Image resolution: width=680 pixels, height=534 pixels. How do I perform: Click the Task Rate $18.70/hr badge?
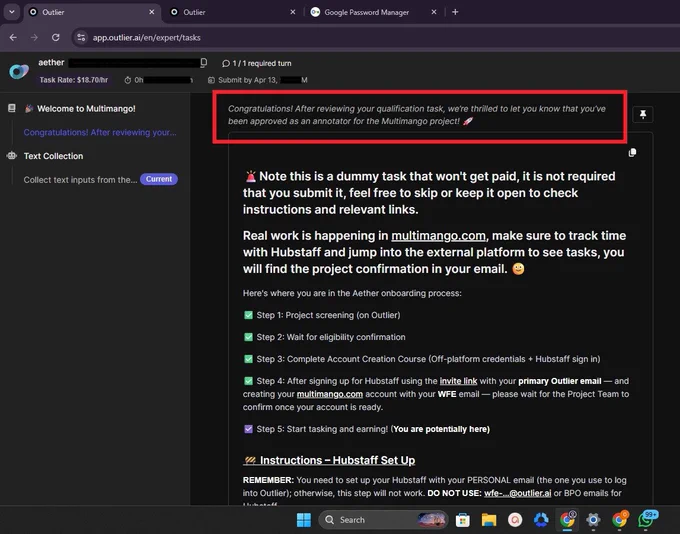[74, 80]
